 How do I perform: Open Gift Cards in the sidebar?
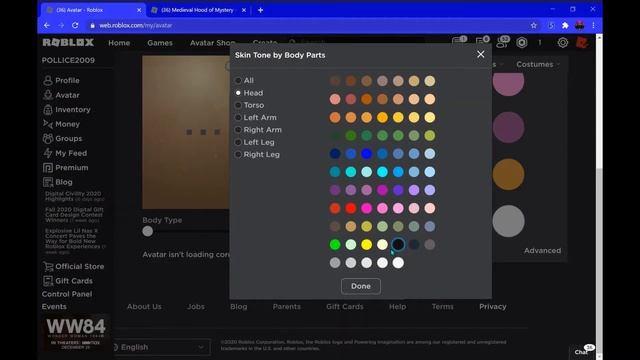click(68, 281)
